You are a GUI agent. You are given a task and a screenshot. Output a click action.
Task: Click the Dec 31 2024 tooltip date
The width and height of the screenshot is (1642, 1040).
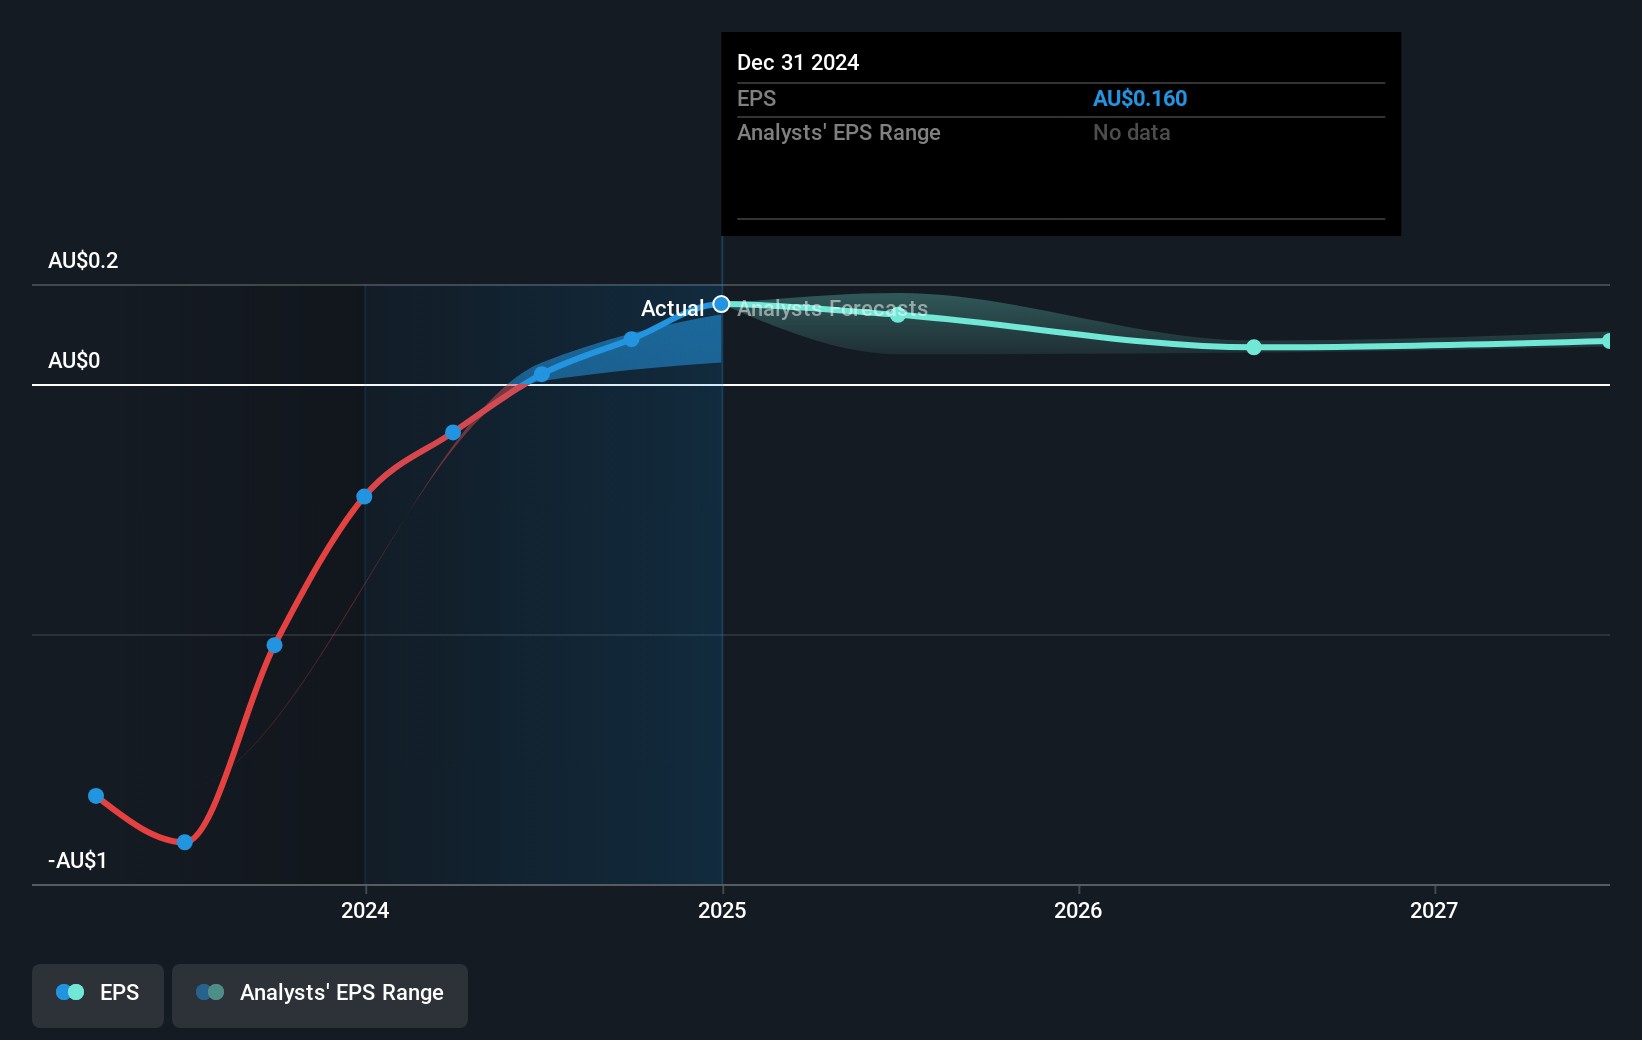(x=798, y=62)
